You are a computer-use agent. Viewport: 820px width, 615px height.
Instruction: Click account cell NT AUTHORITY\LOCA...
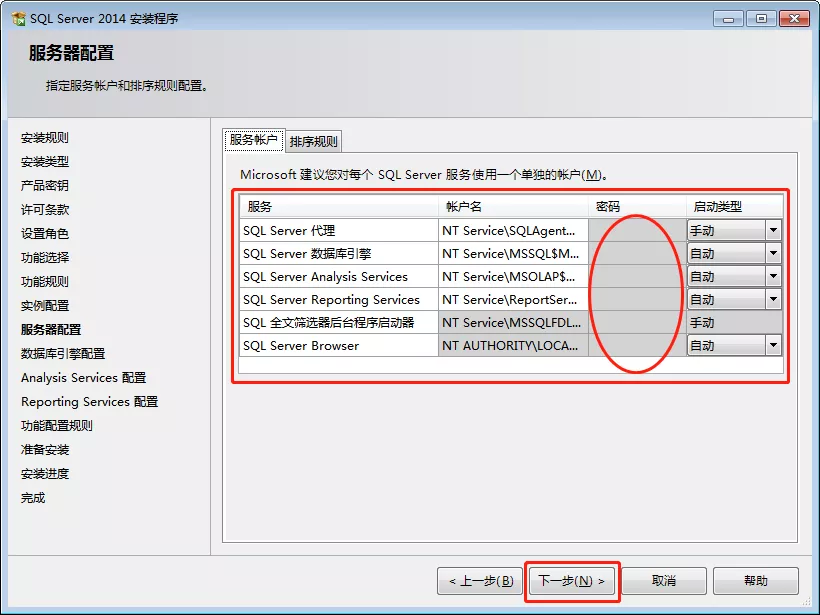pos(513,345)
